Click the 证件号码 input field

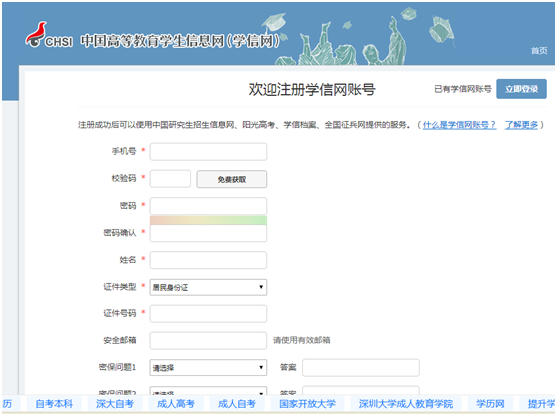pos(208,314)
